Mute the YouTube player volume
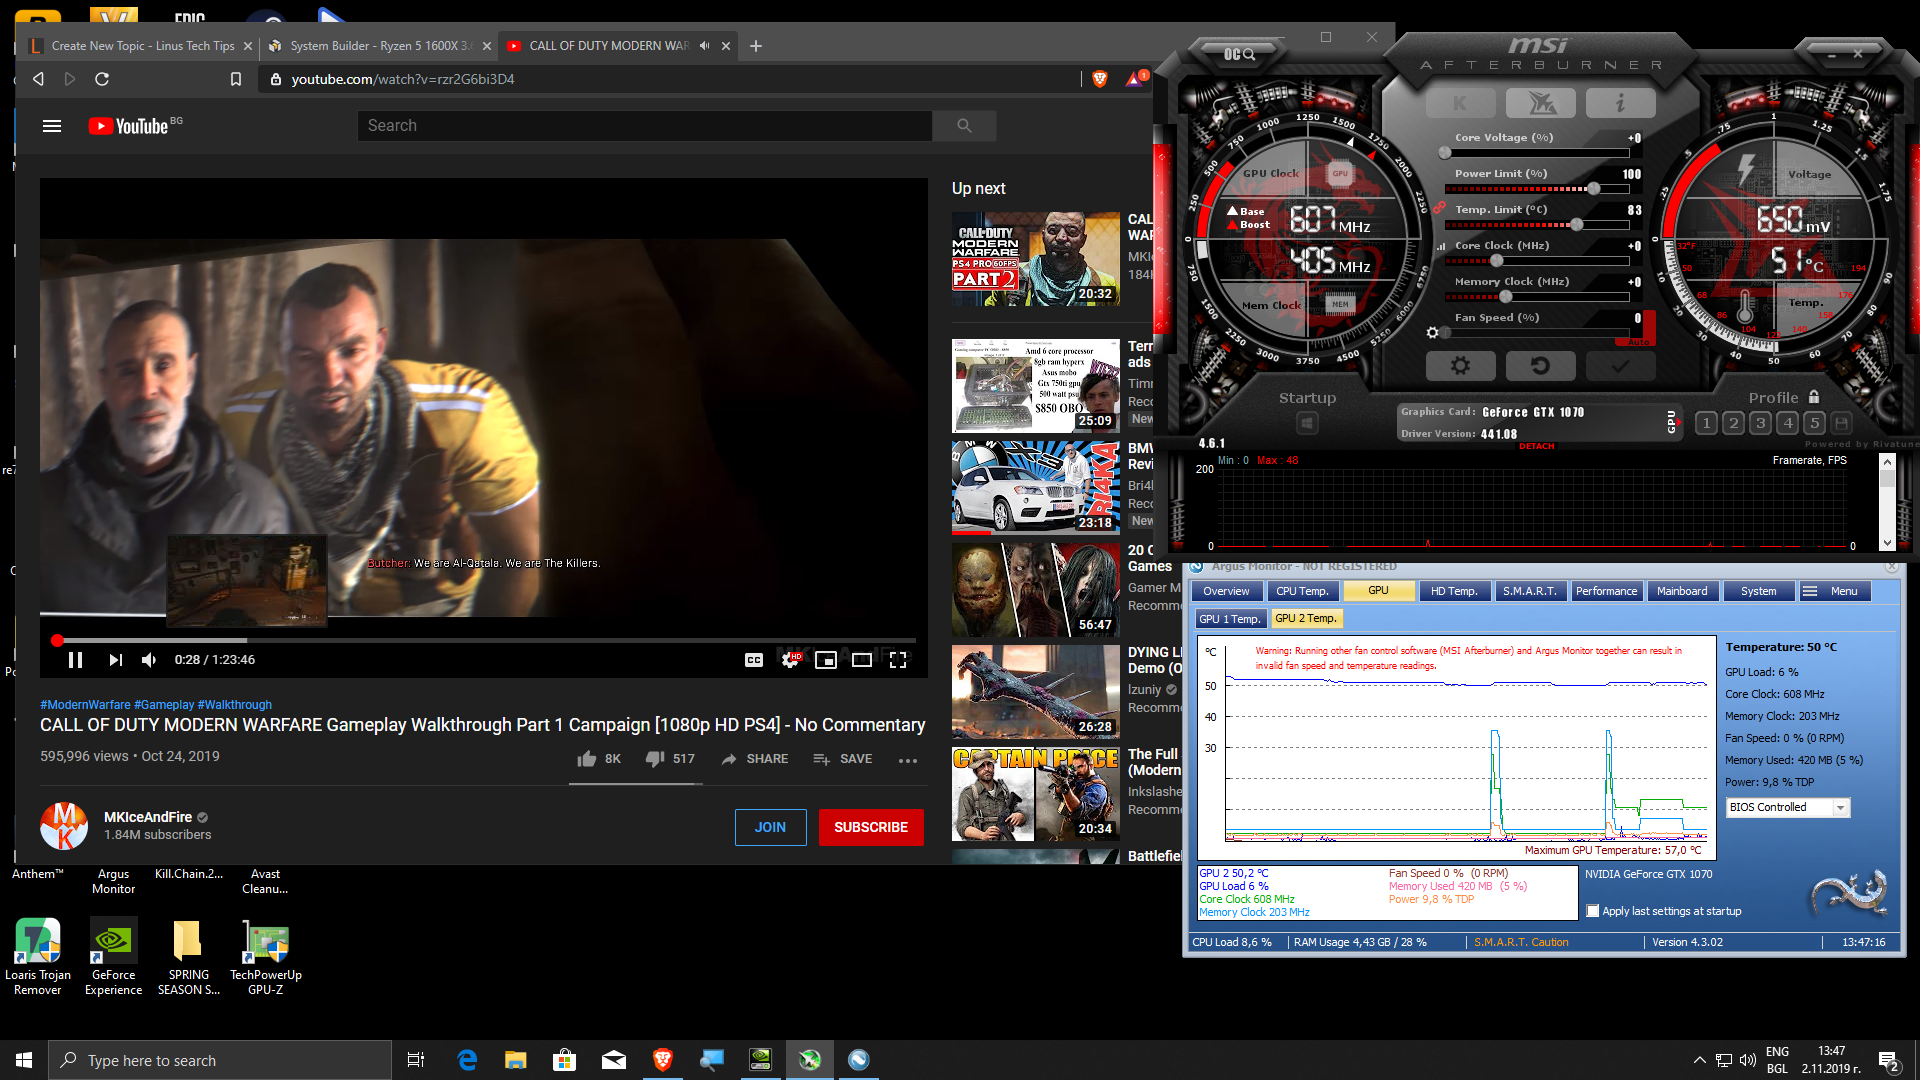Image resolution: width=1920 pixels, height=1080 pixels. (x=149, y=660)
